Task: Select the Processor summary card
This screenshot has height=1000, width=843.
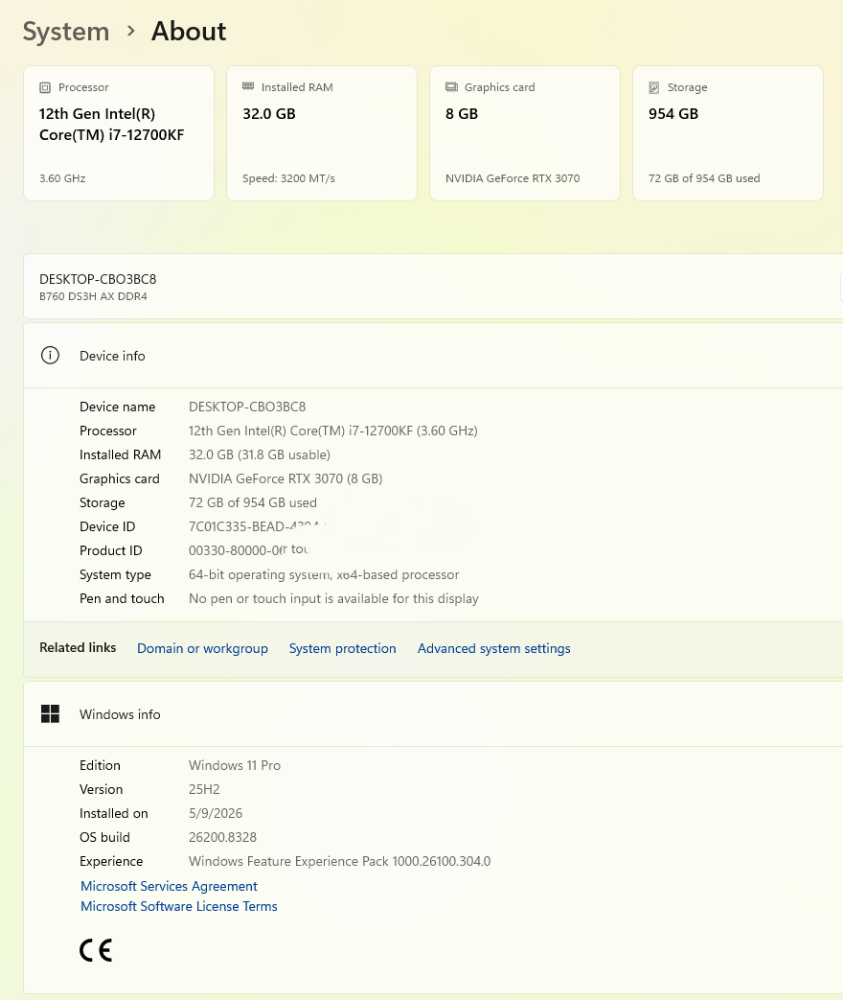Action: tap(119, 133)
